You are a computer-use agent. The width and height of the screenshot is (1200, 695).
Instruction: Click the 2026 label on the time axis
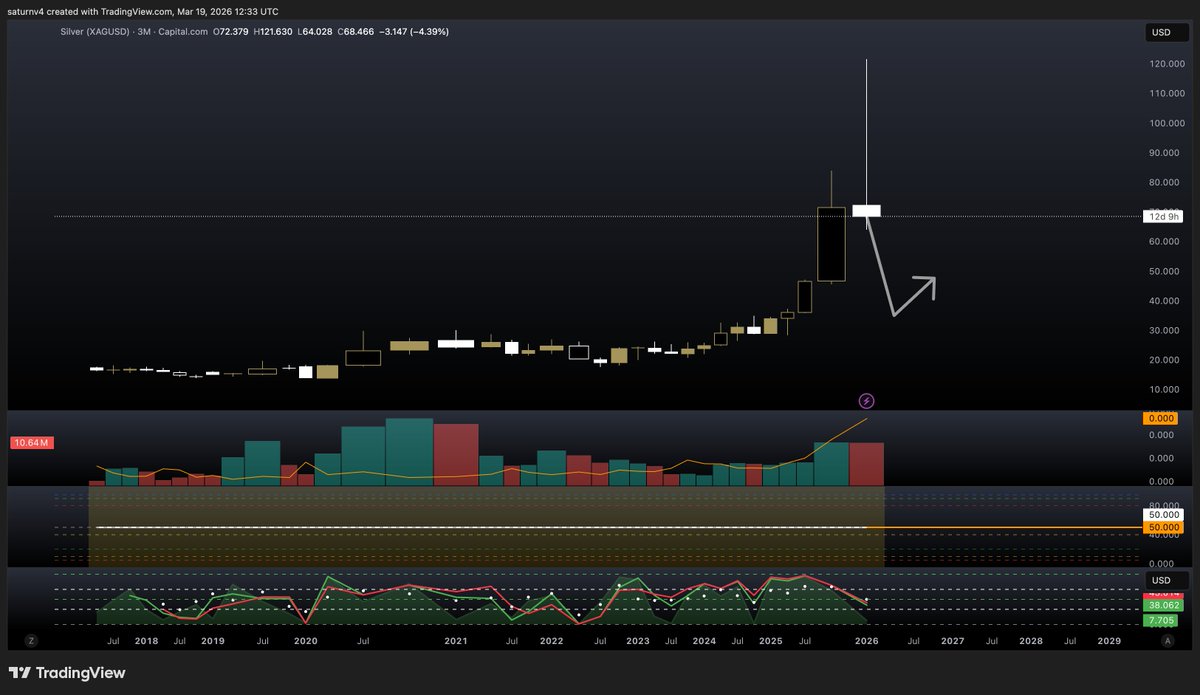click(x=865, y=640)
